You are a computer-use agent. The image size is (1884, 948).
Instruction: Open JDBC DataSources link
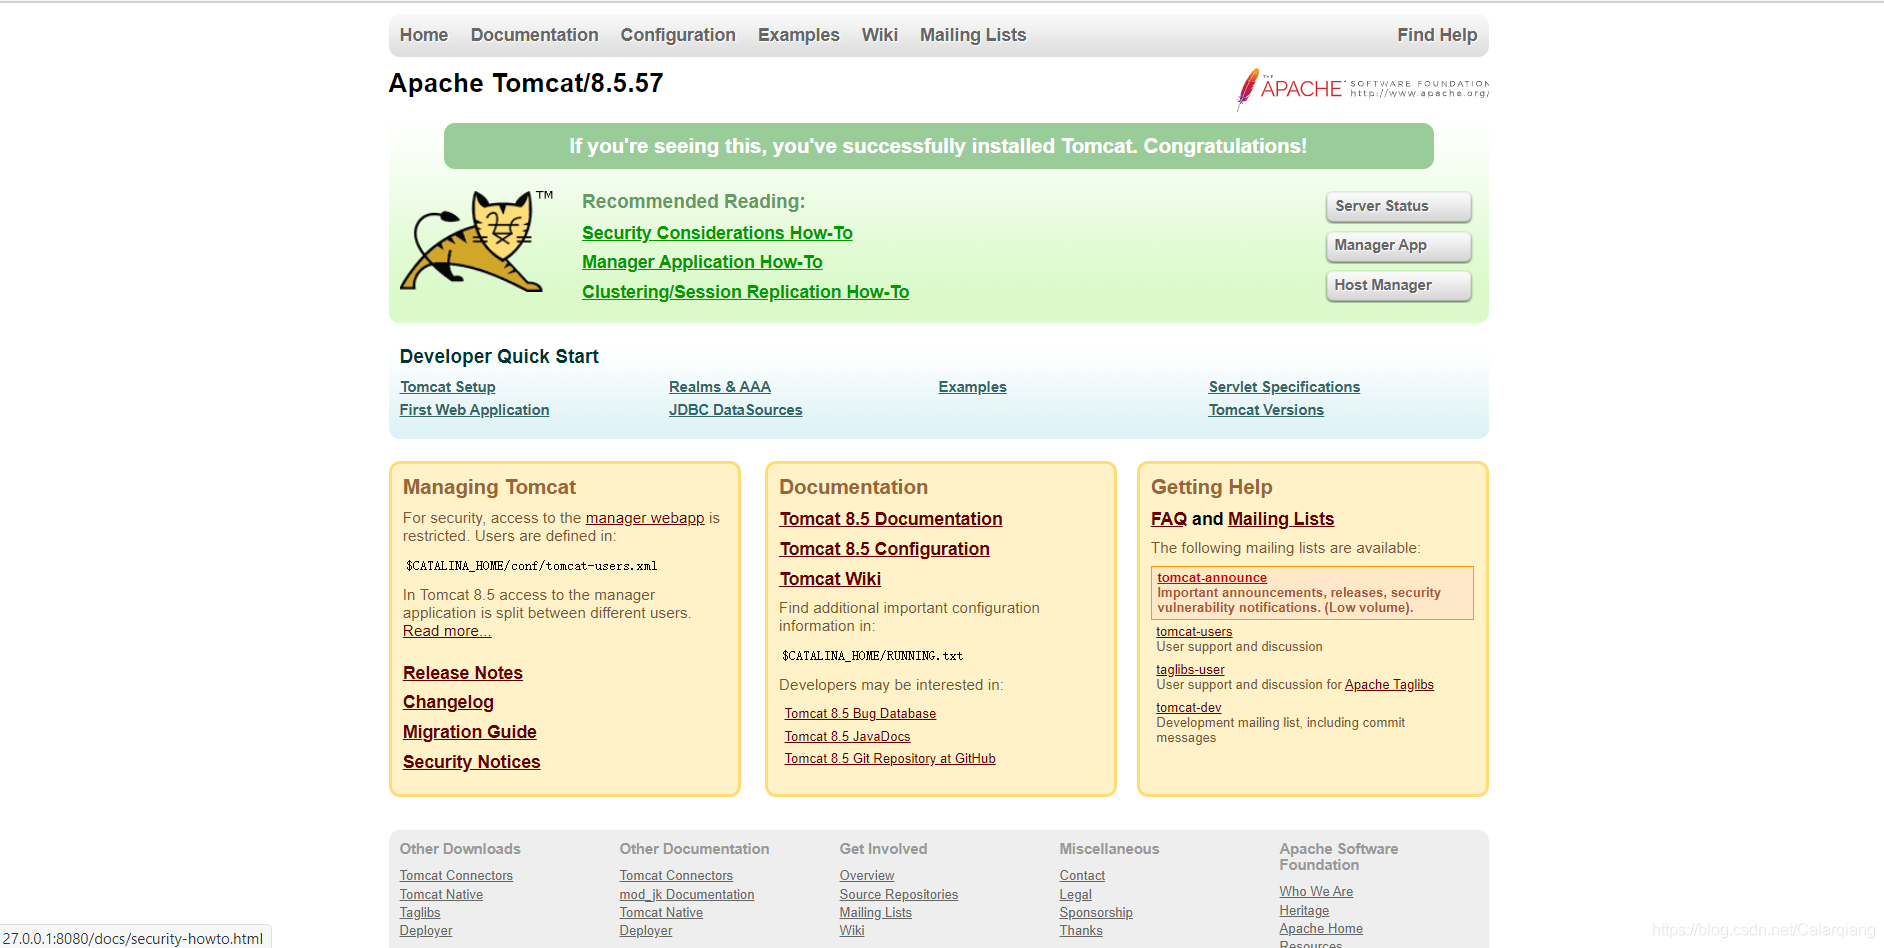pyautogui.click(x=736, y=410)
